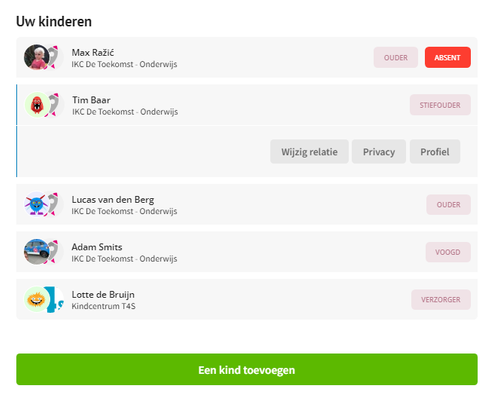Collapse the expanded Tim Baar row
The width and height of the screenshot is (500, 401).
pyautogui.click(x=247, y=105)
